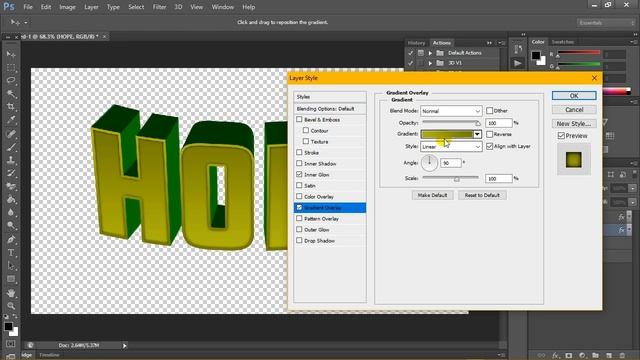Uncheck the Inner Glow checkbox
Screen dimensions: 640x360
point(299,174)
